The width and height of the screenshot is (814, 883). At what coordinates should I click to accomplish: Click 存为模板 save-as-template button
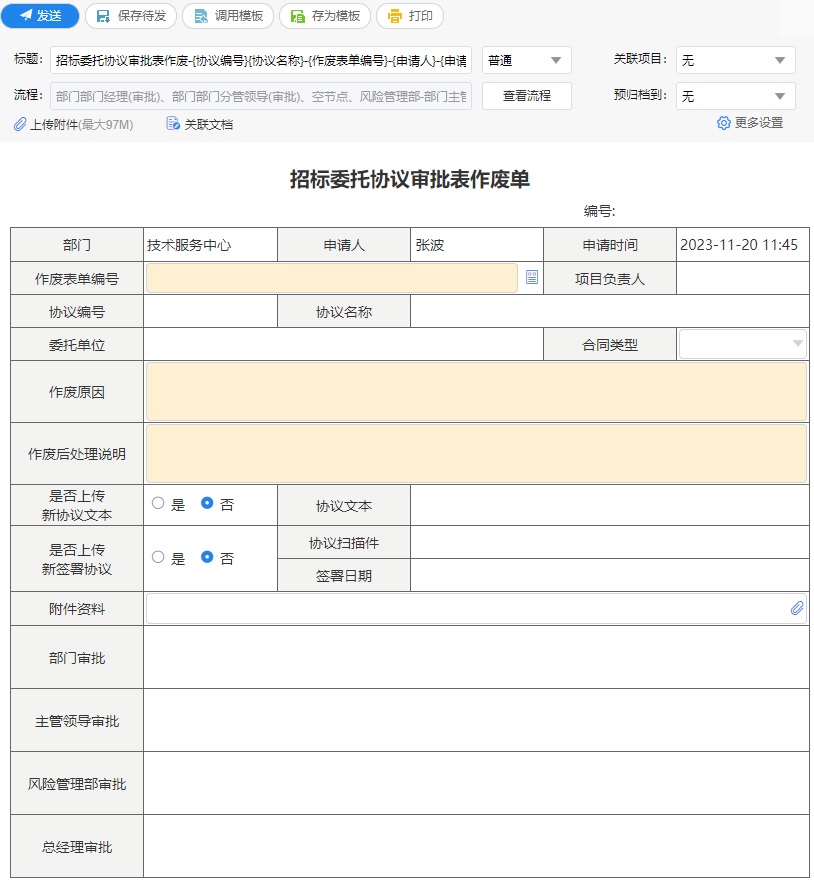pyautogui.click(x=324, y=16)
